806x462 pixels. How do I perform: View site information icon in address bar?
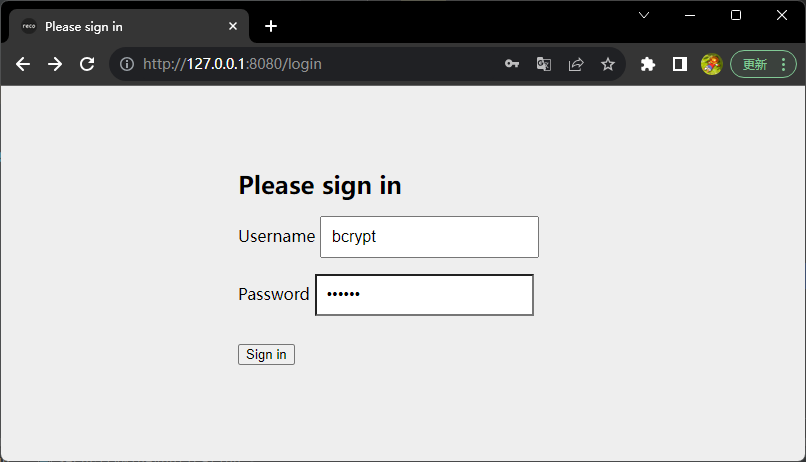click(x=127, y=64)
